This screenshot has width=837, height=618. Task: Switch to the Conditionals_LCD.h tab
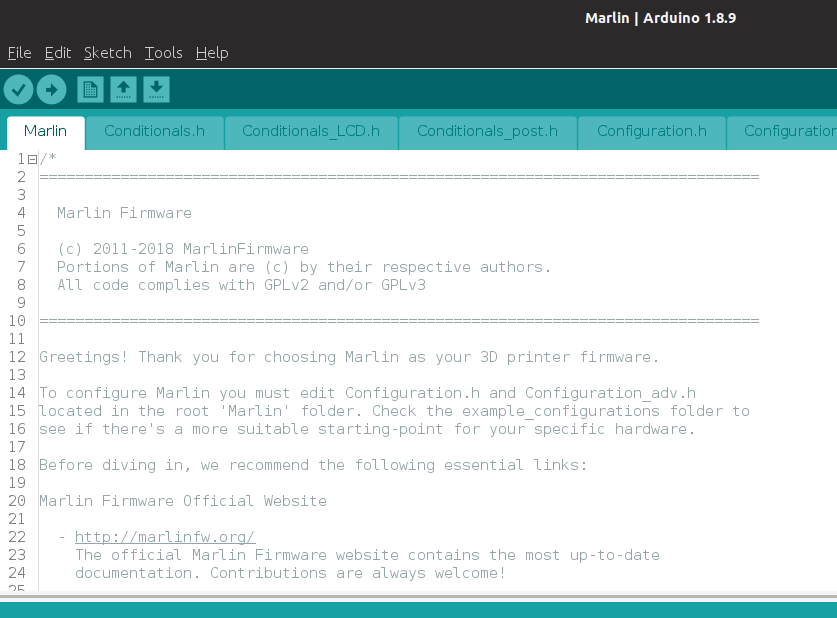pyautogui.click(x=311, y=131)
